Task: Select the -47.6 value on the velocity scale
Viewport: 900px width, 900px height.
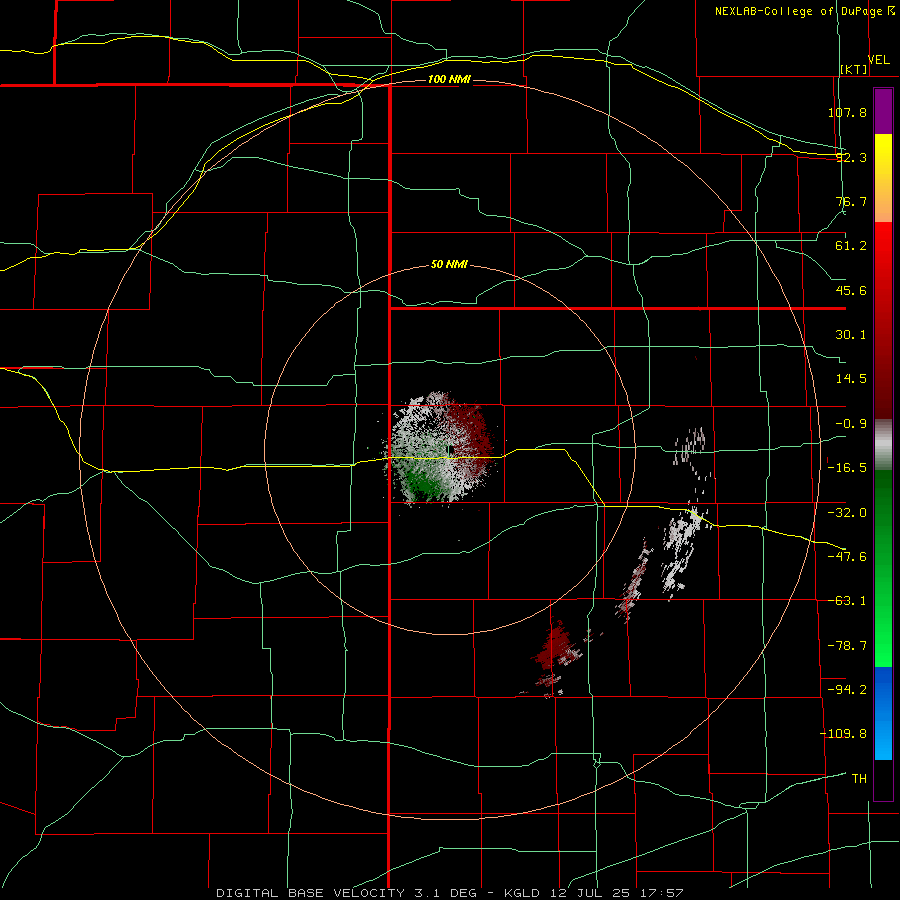Action: [847, 557]
